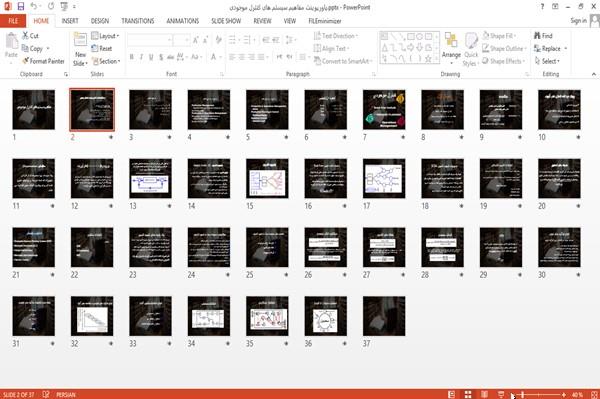Switch to the SLIDE SHOW tab
Image resolution: width=600 pixels, height=399 pixels.
coord(226,21)
